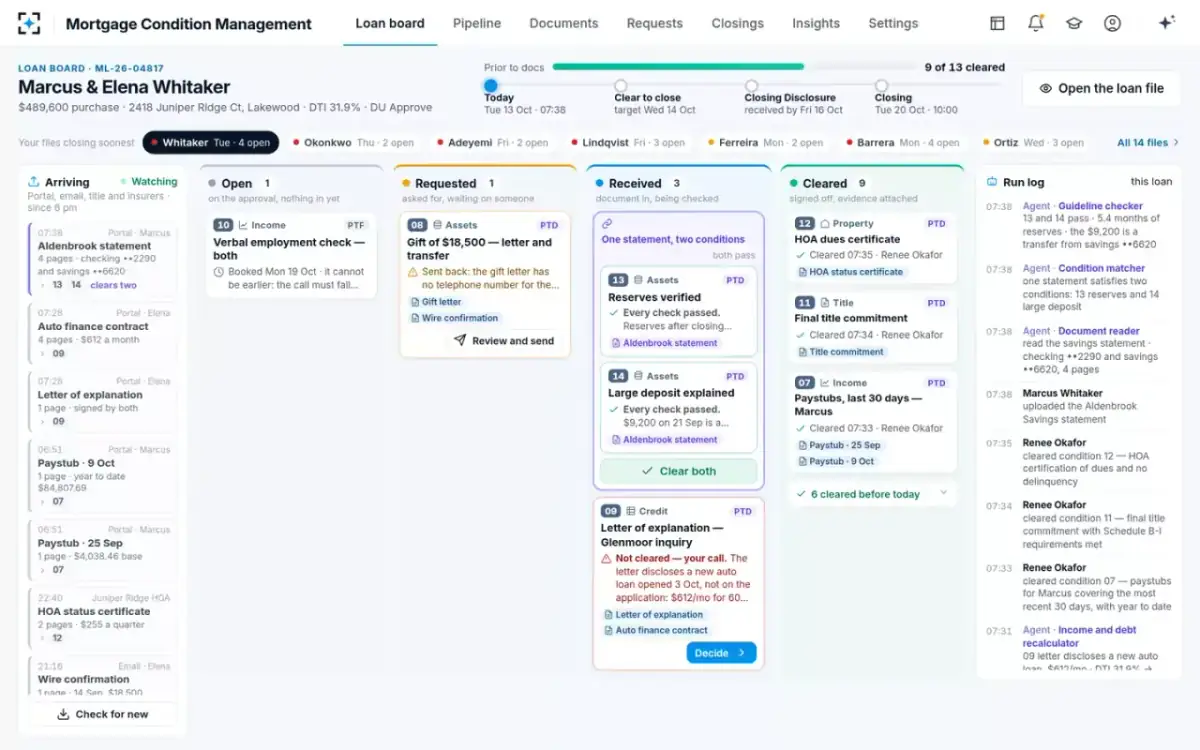Screen dimensions: 1200x750
Task: Open the Gift letter attachment chip
Action: 435,302
